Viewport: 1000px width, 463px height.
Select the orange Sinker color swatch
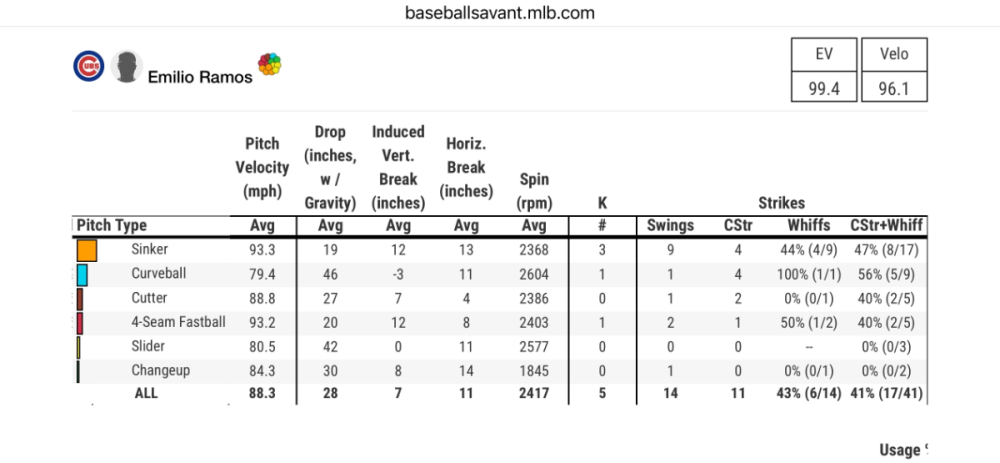pos(87,250)
